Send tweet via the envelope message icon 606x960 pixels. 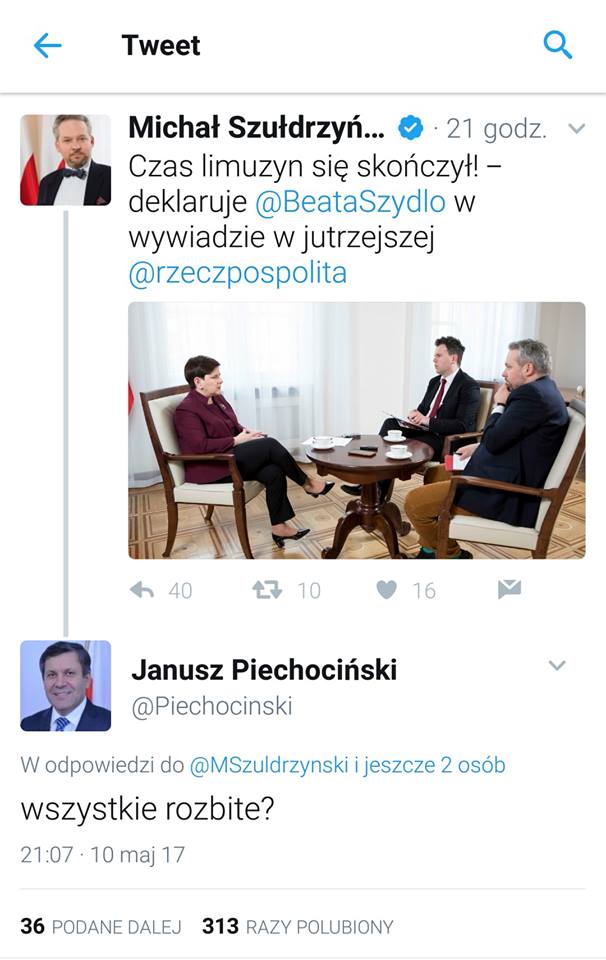coord(509,589)
